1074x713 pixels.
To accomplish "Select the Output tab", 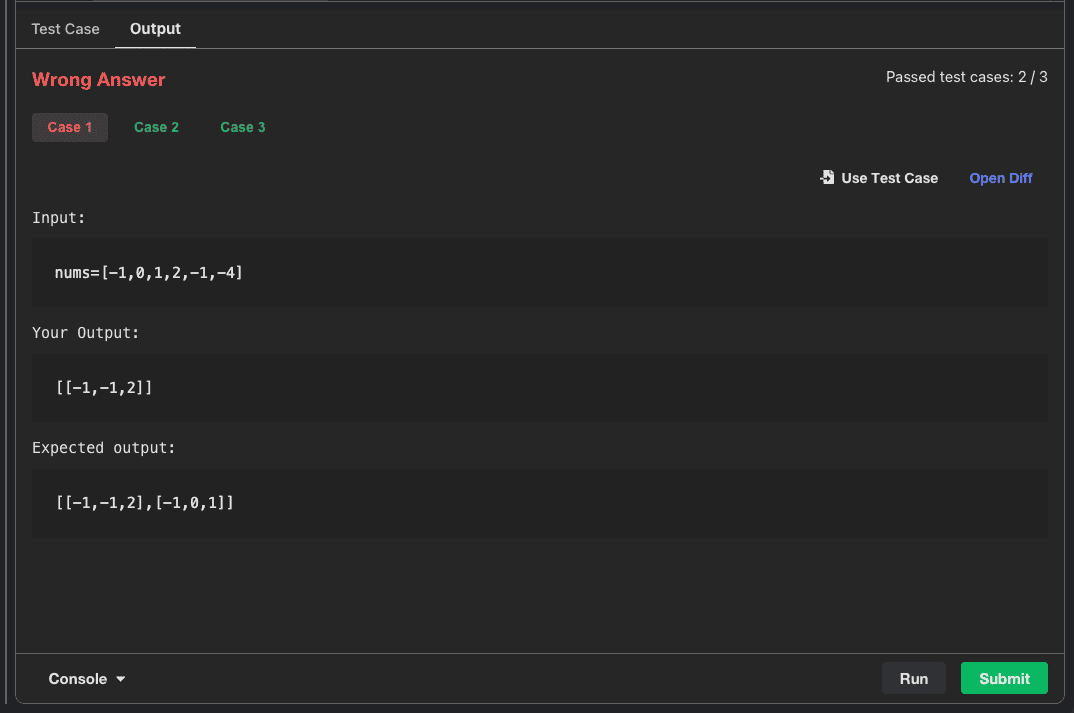I will pyautogui.click(x=155, y=28).
